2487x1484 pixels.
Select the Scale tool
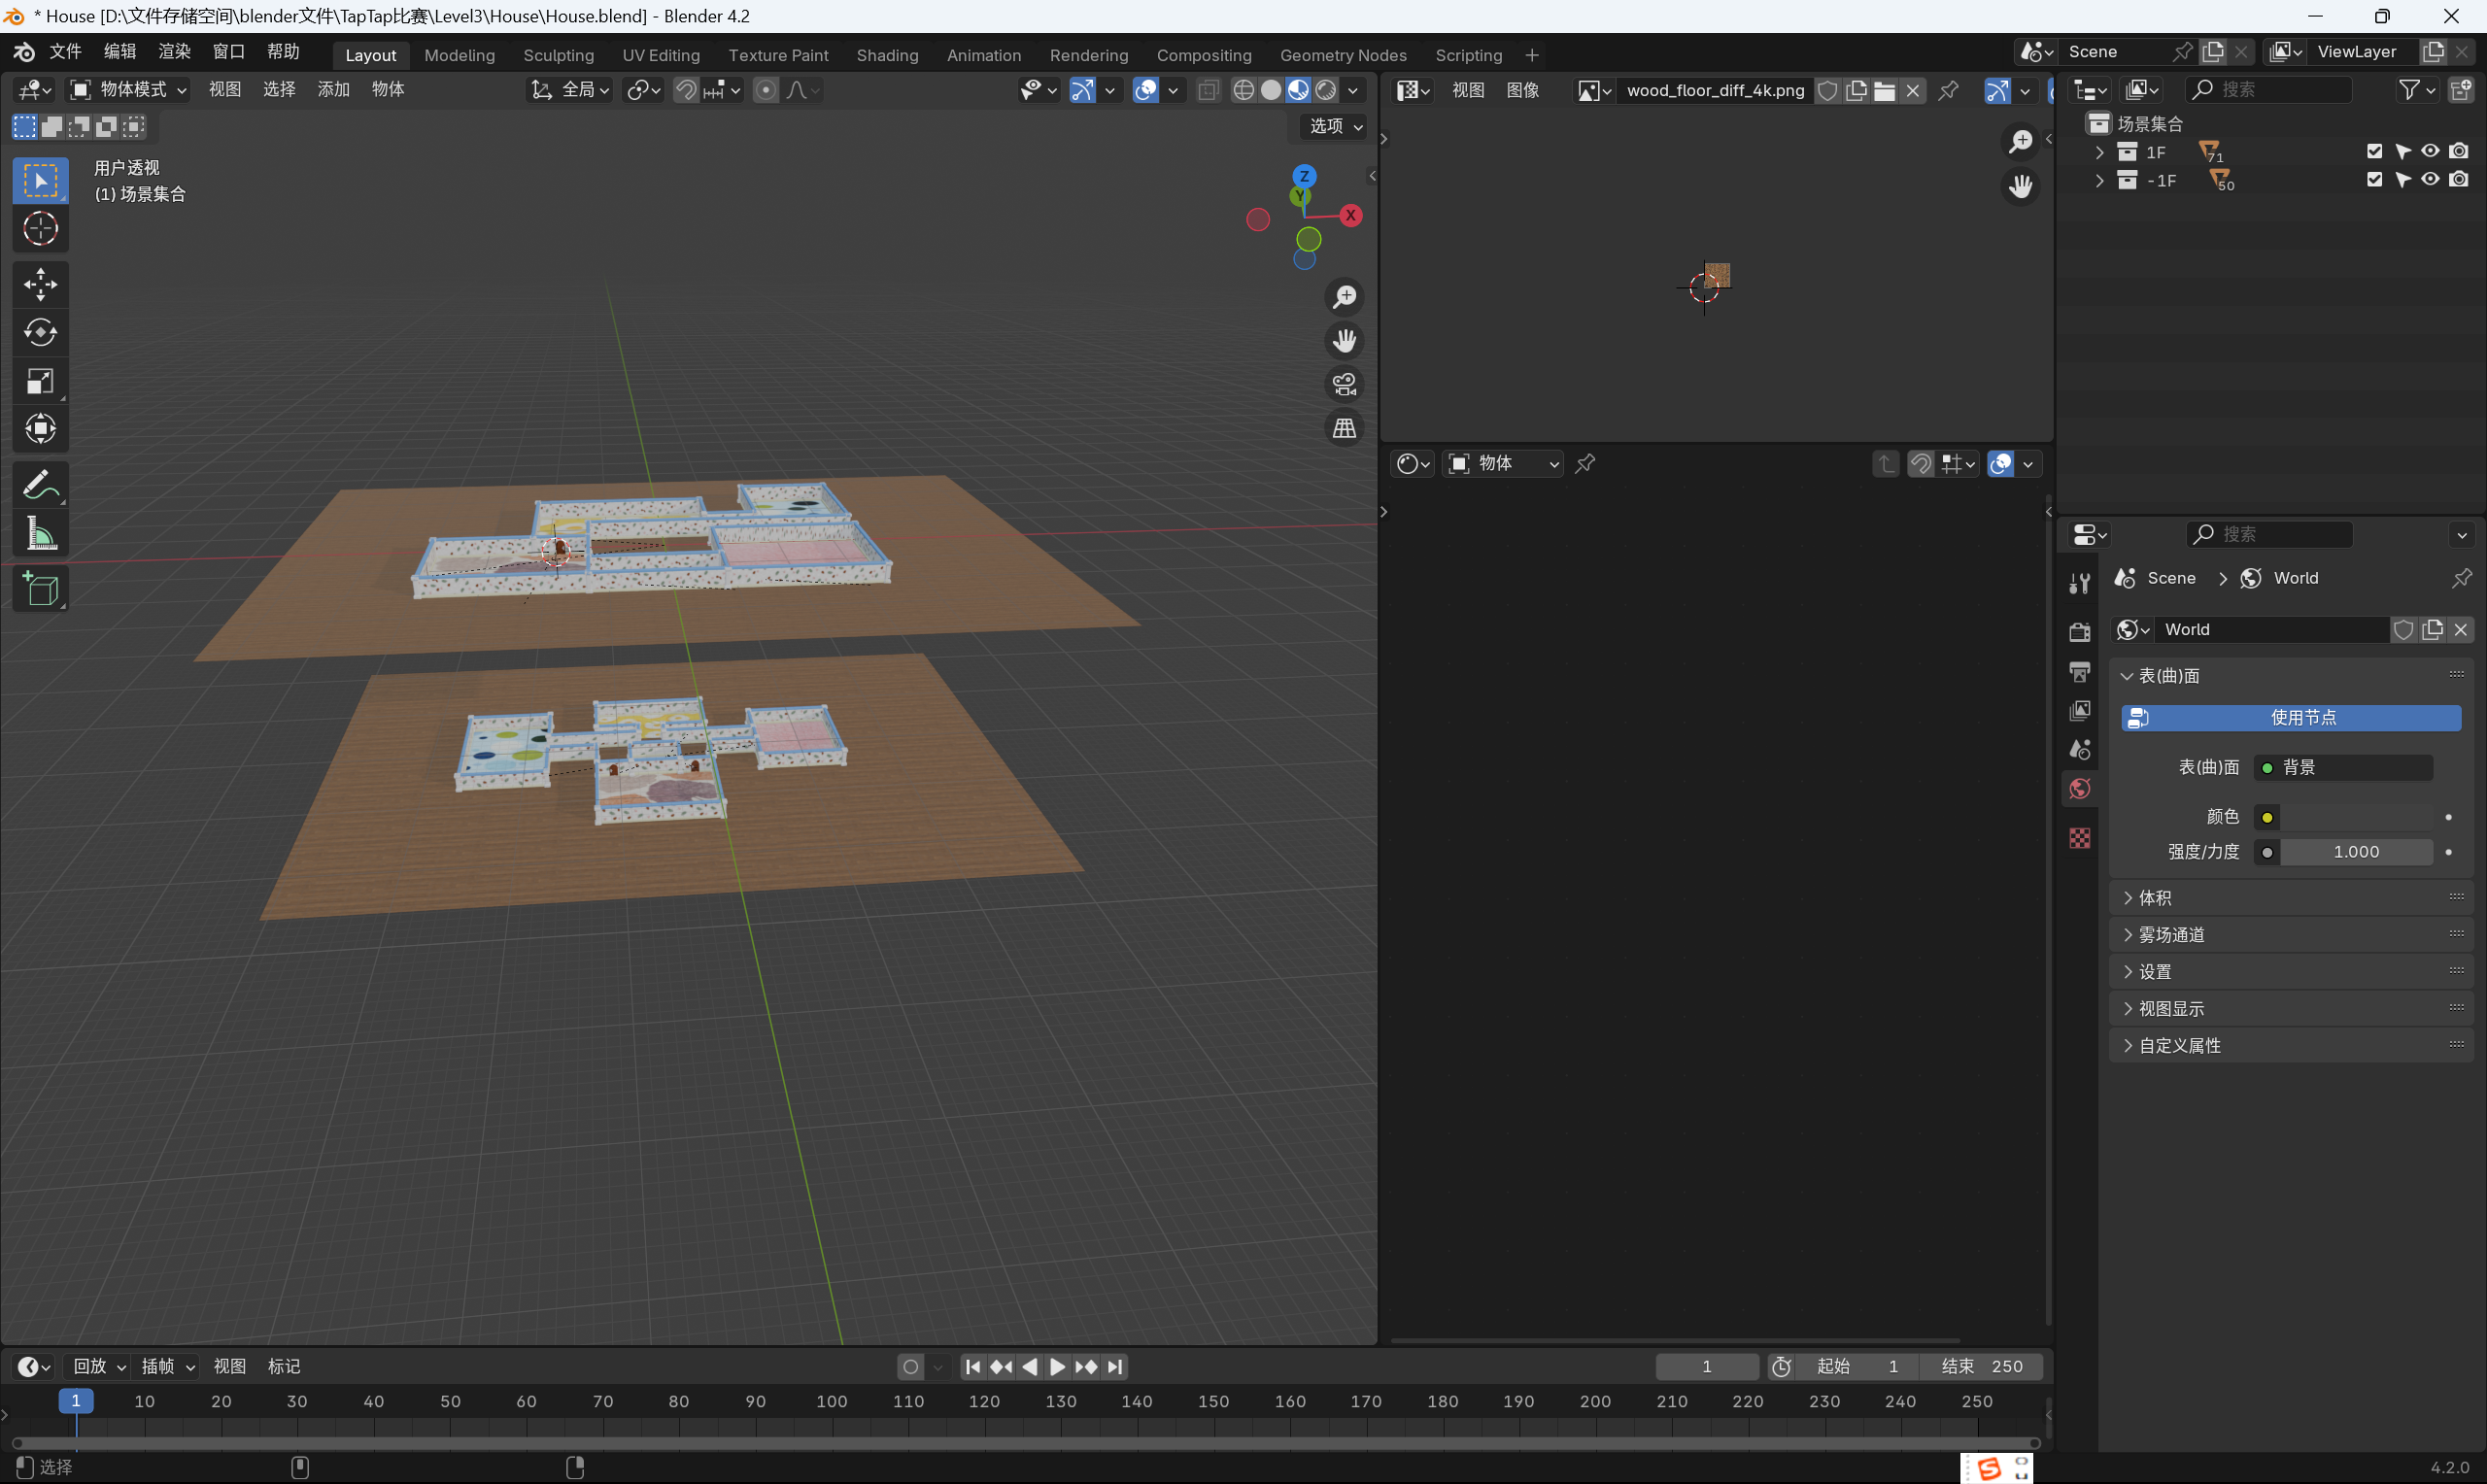point(40,381)
